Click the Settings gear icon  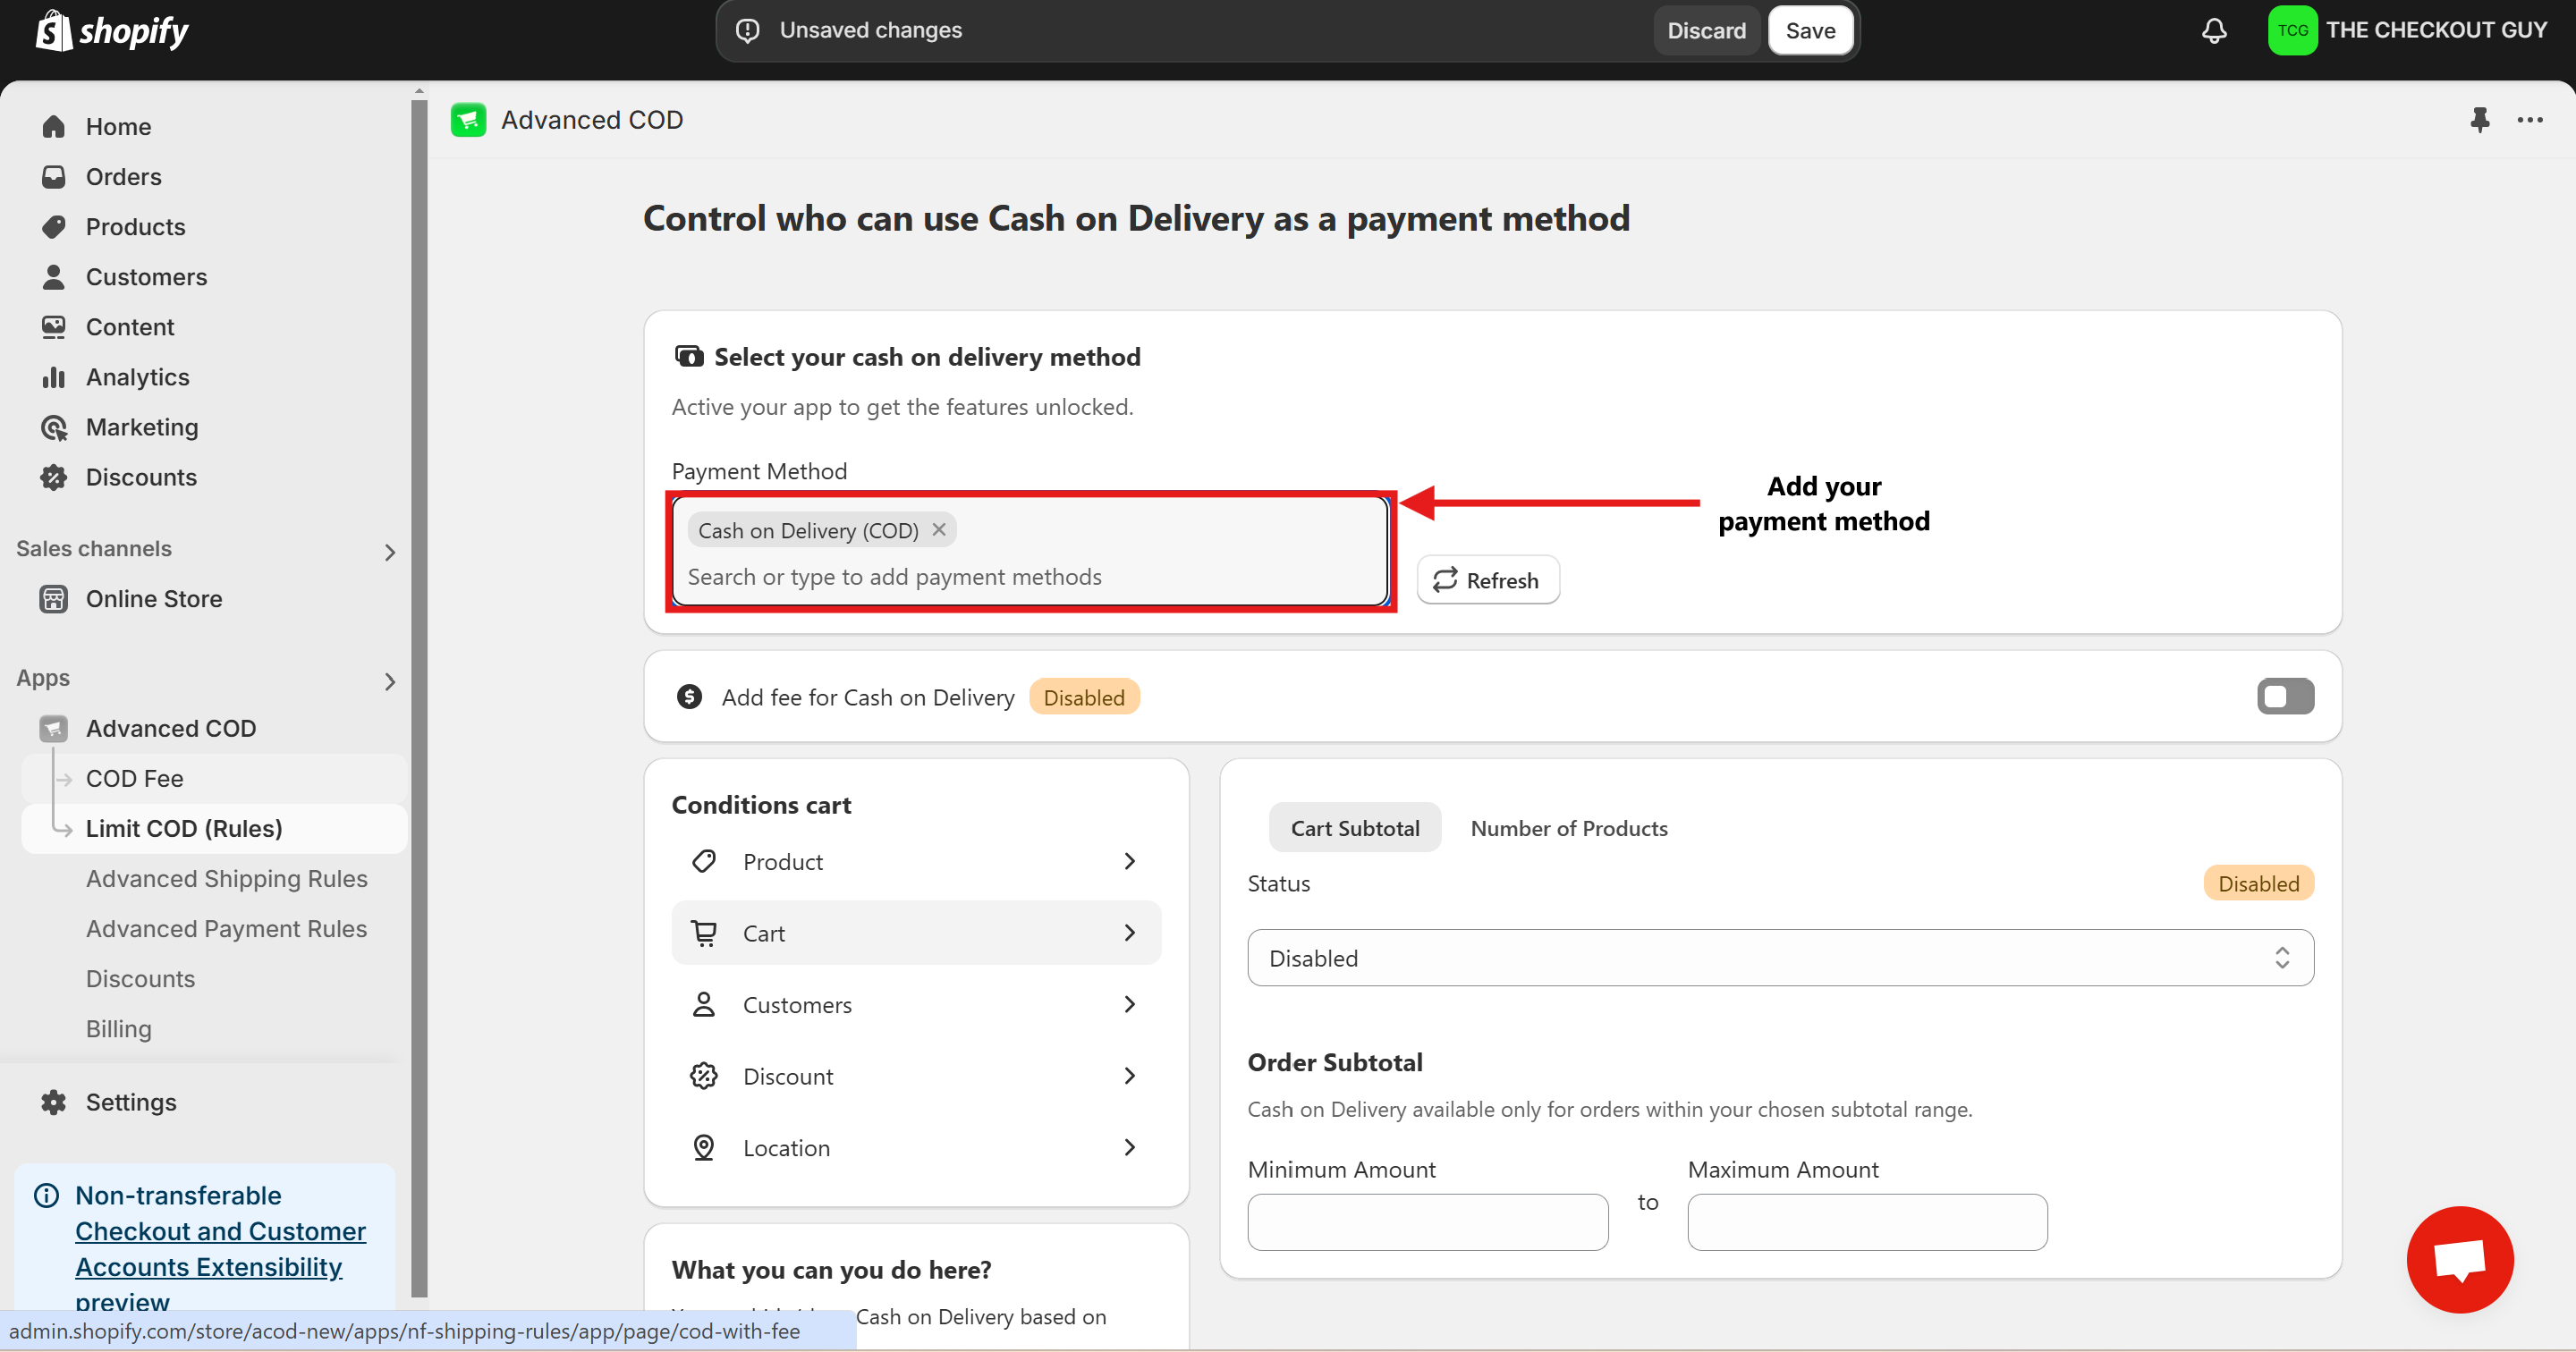(x=54, y=1102)
